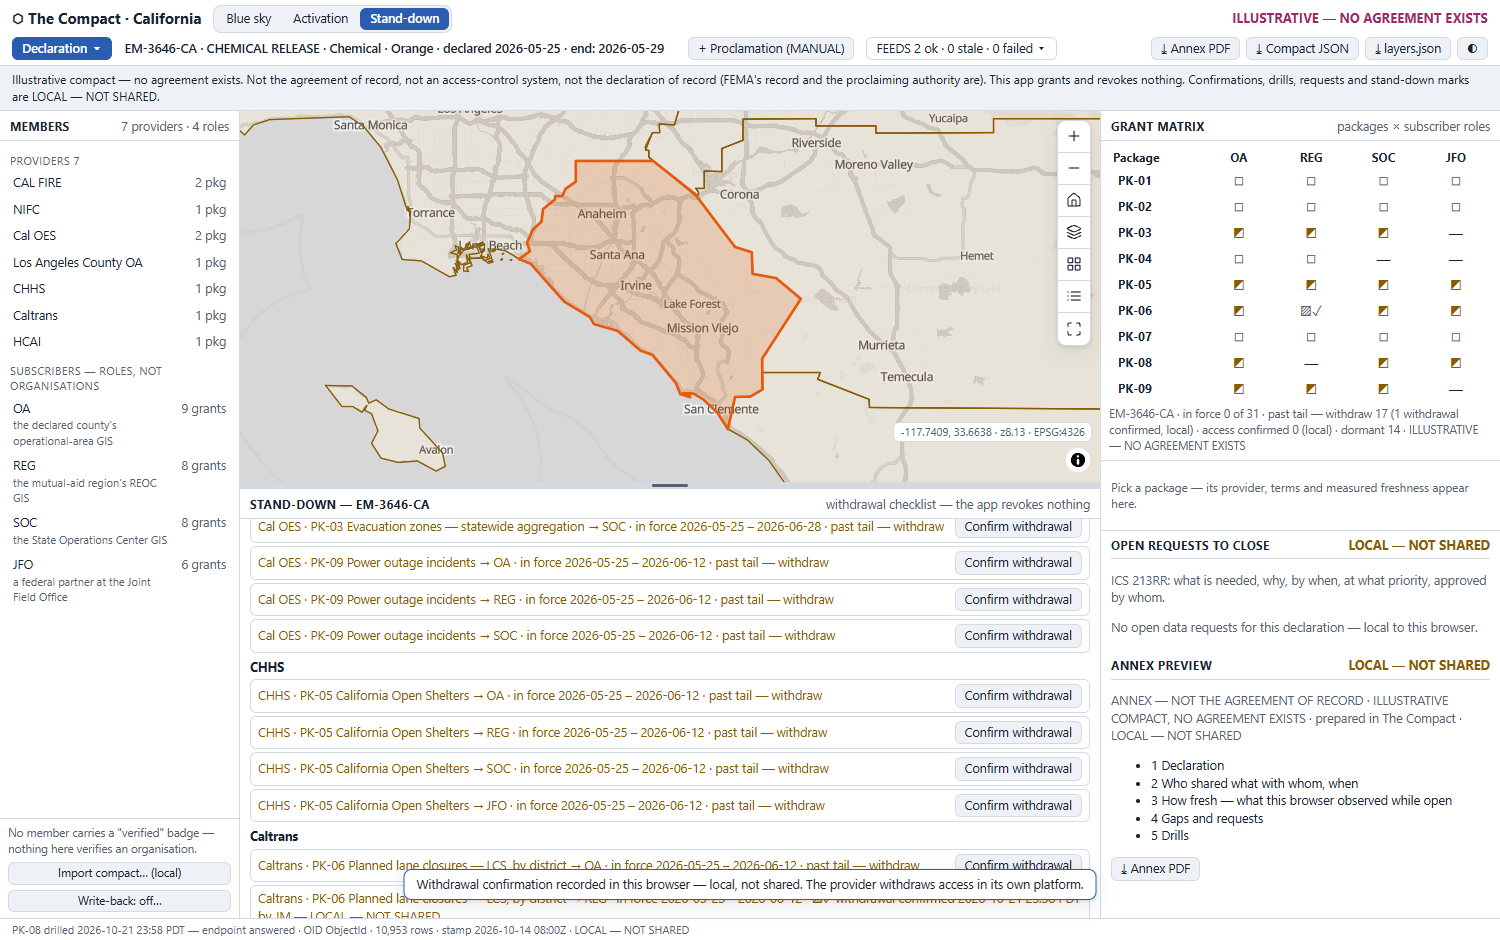1500x940 pixels.
Task: Enter fullscreen map view
Action: (x=1074, y=328)
